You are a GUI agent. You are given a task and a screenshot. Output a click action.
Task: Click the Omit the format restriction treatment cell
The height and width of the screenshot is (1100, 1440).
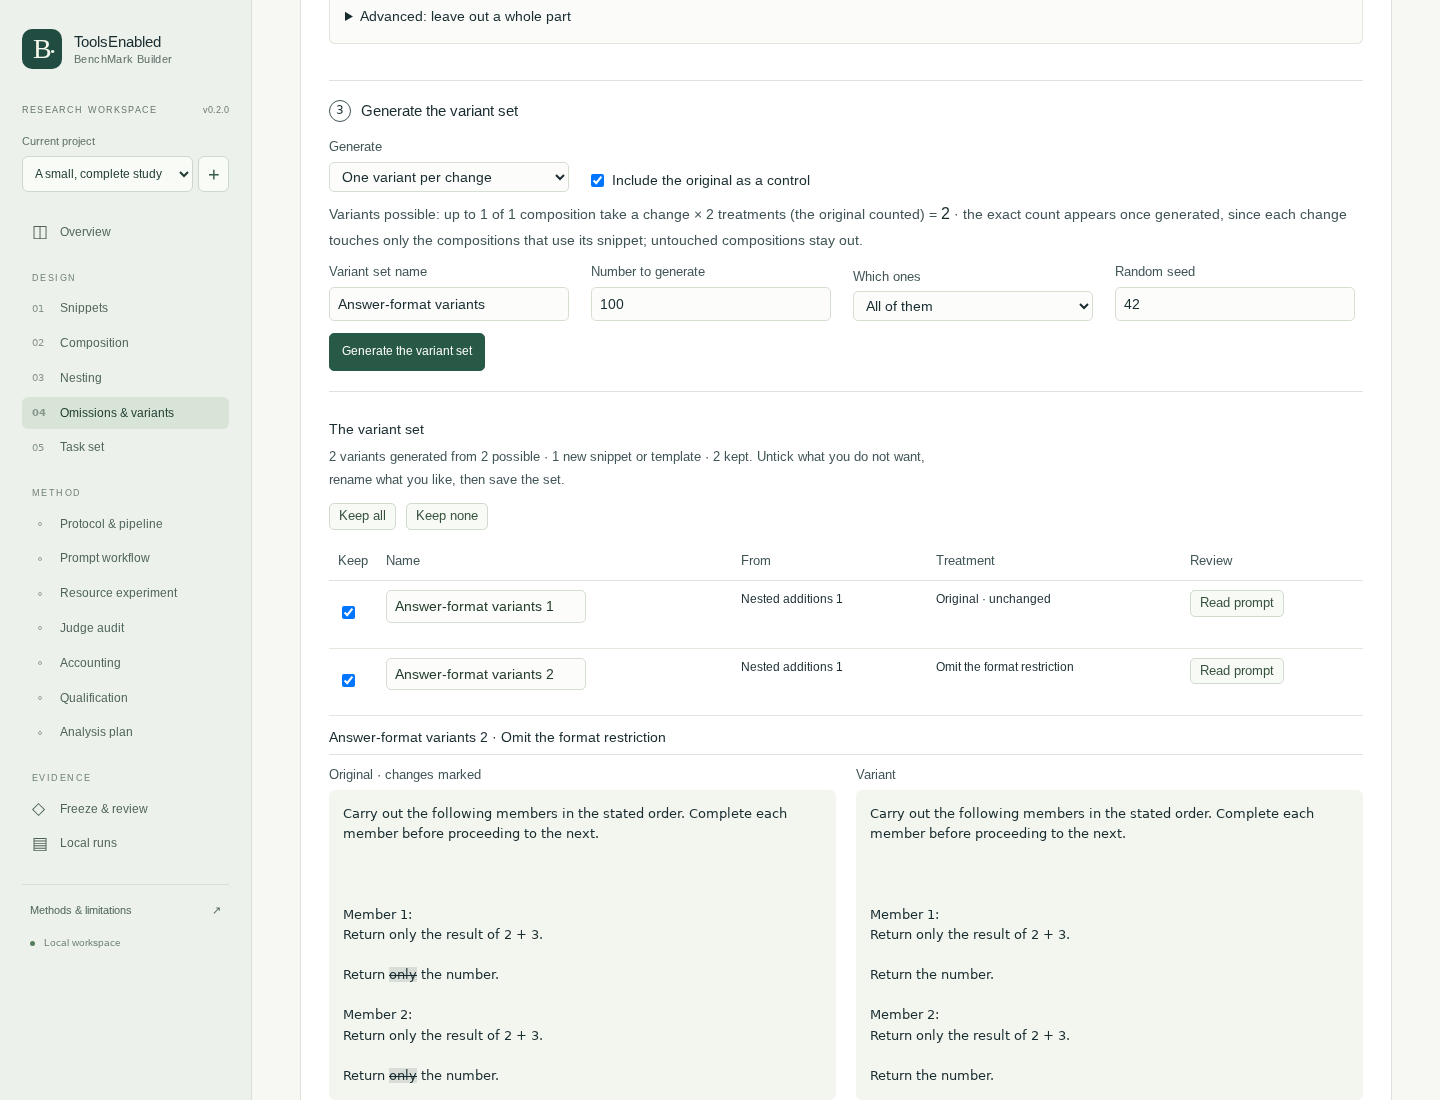click(1005, 667)
